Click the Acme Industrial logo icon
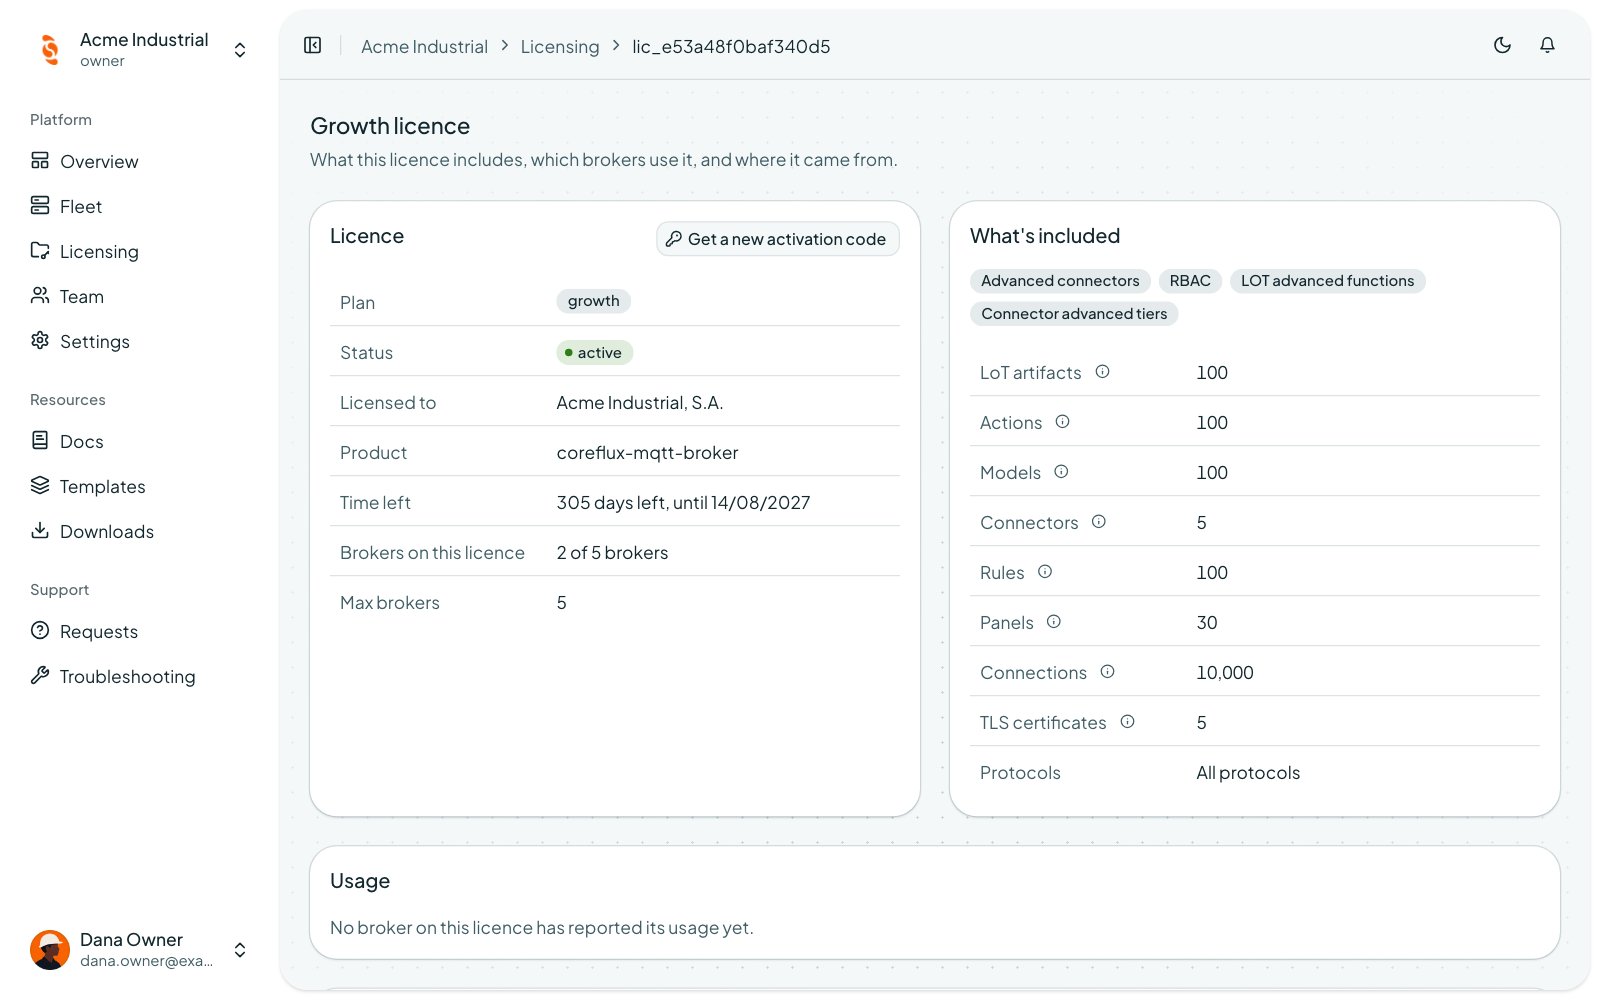The height and width of the screenshot is (1000, 1600). [50, 49]
